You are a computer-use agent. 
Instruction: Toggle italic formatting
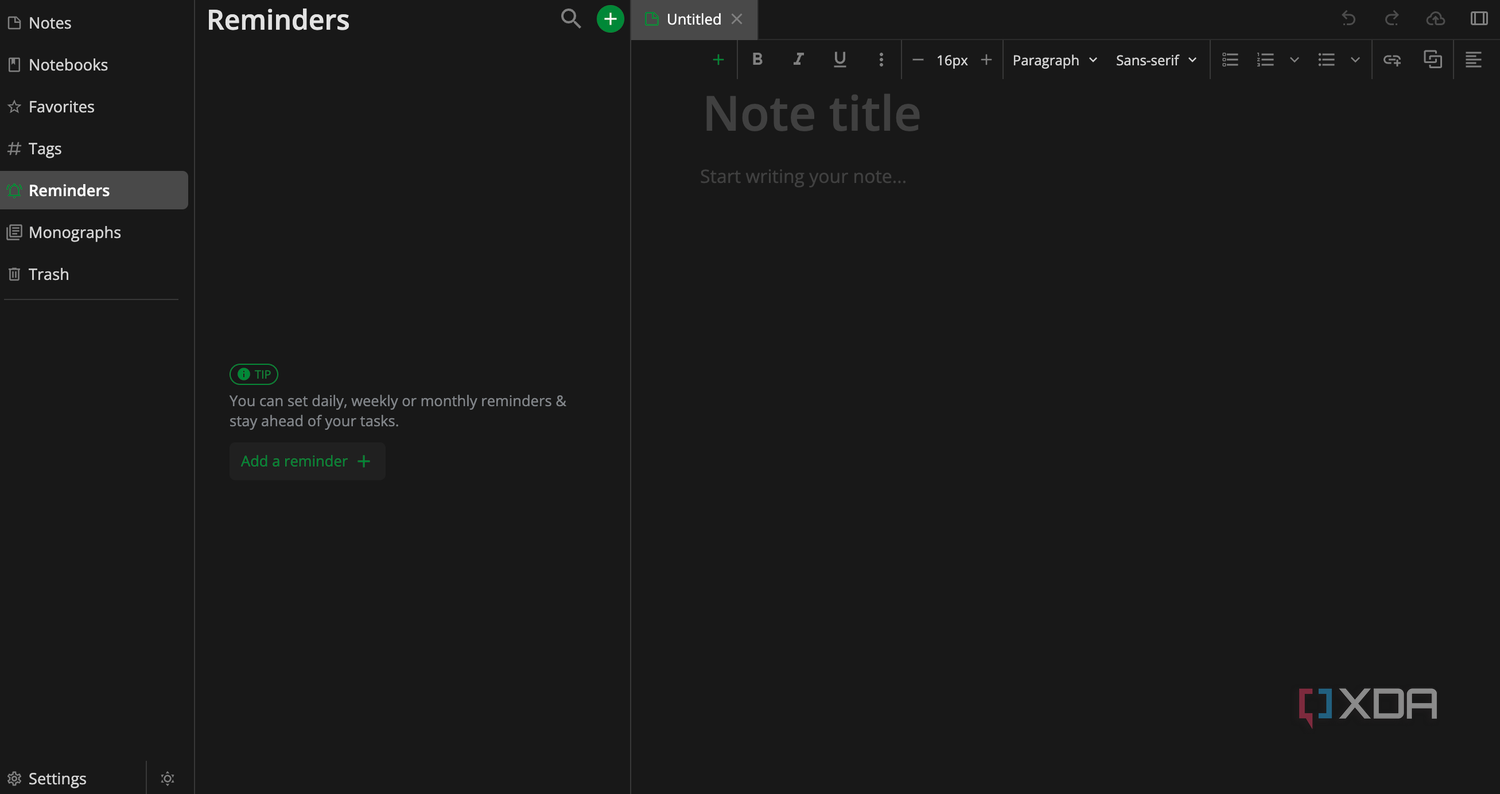coord(798,60)
